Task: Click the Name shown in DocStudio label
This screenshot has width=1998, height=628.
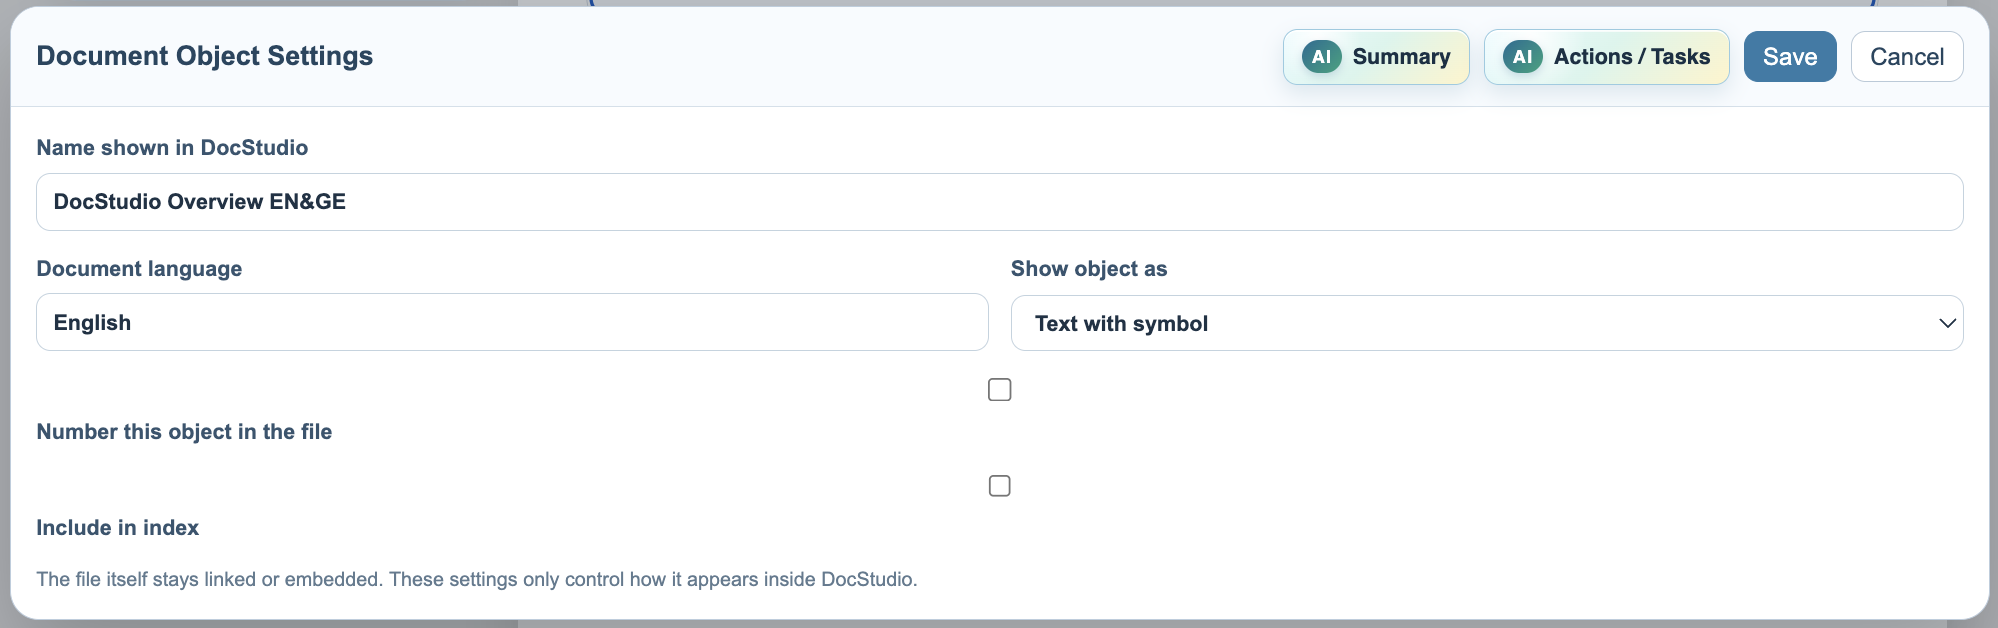Action: 172,148
